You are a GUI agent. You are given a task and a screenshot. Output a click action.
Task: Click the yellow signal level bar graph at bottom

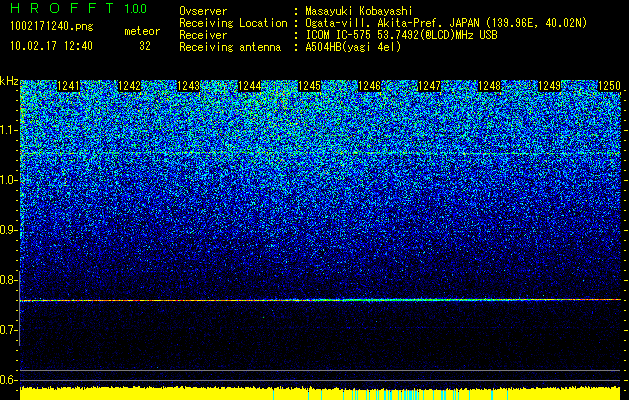tap(320, 394)
